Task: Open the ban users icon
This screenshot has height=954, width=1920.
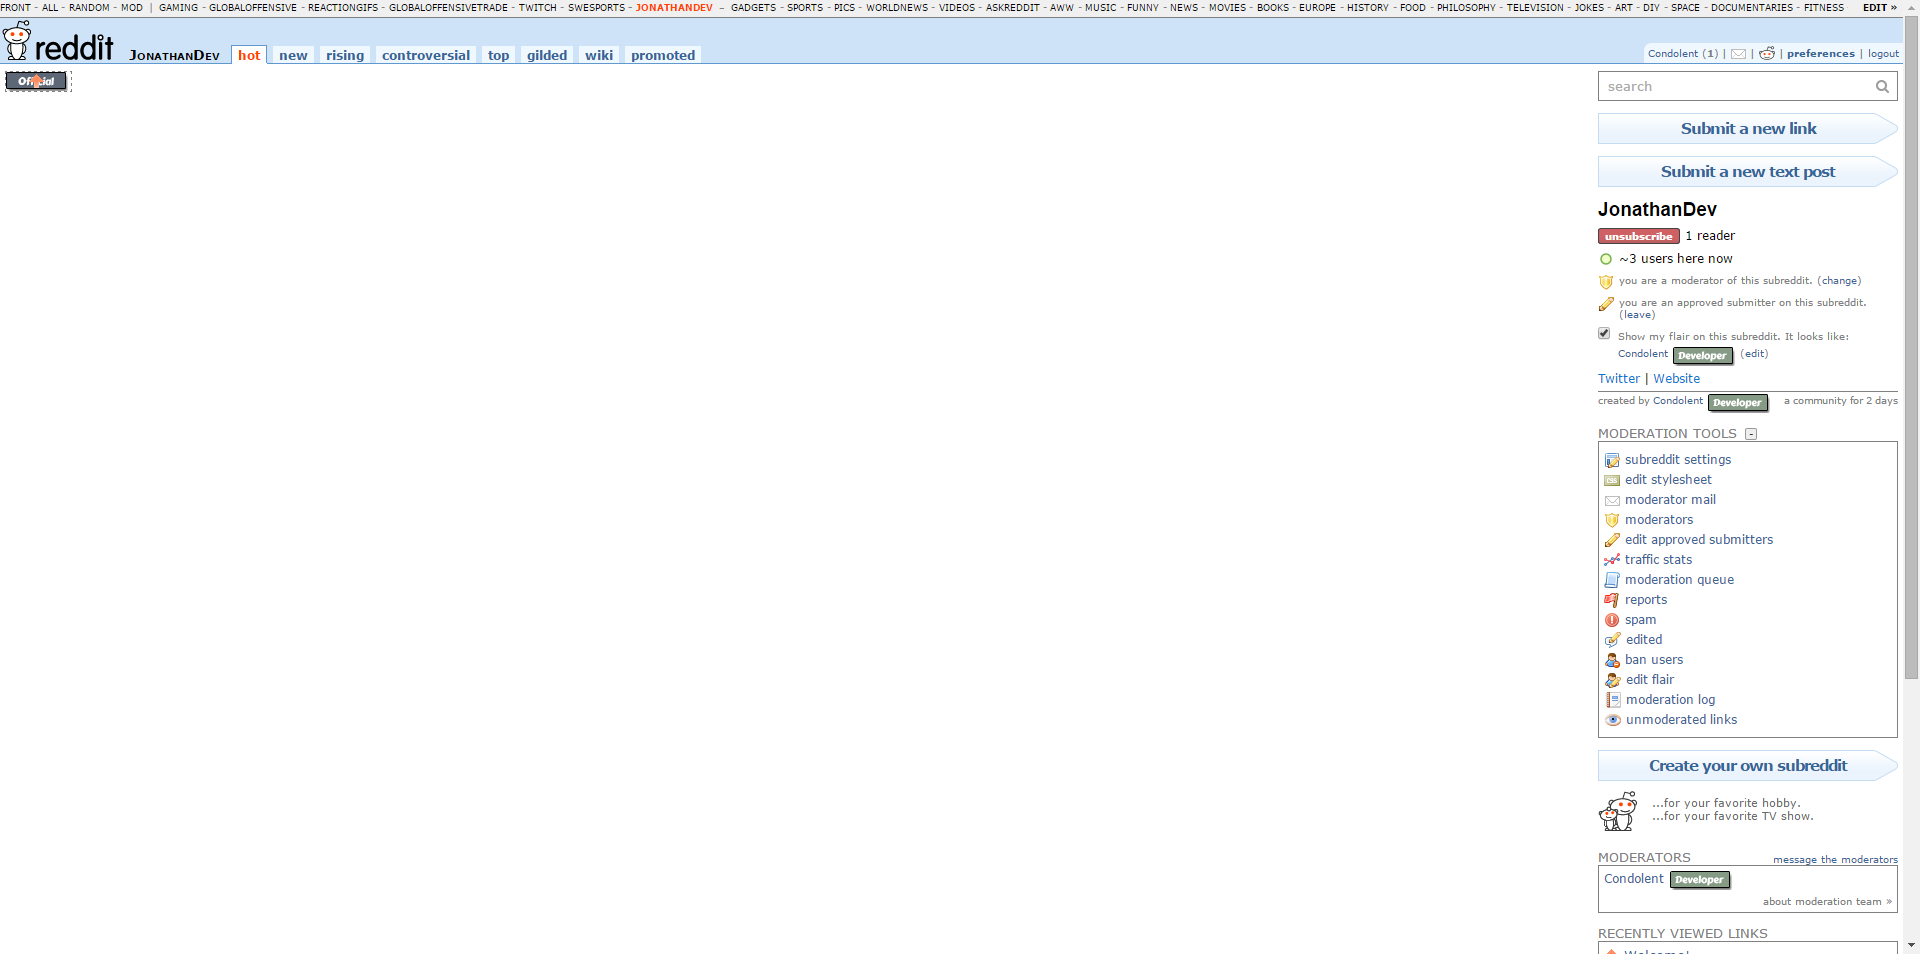Action: click(1612, 660)
